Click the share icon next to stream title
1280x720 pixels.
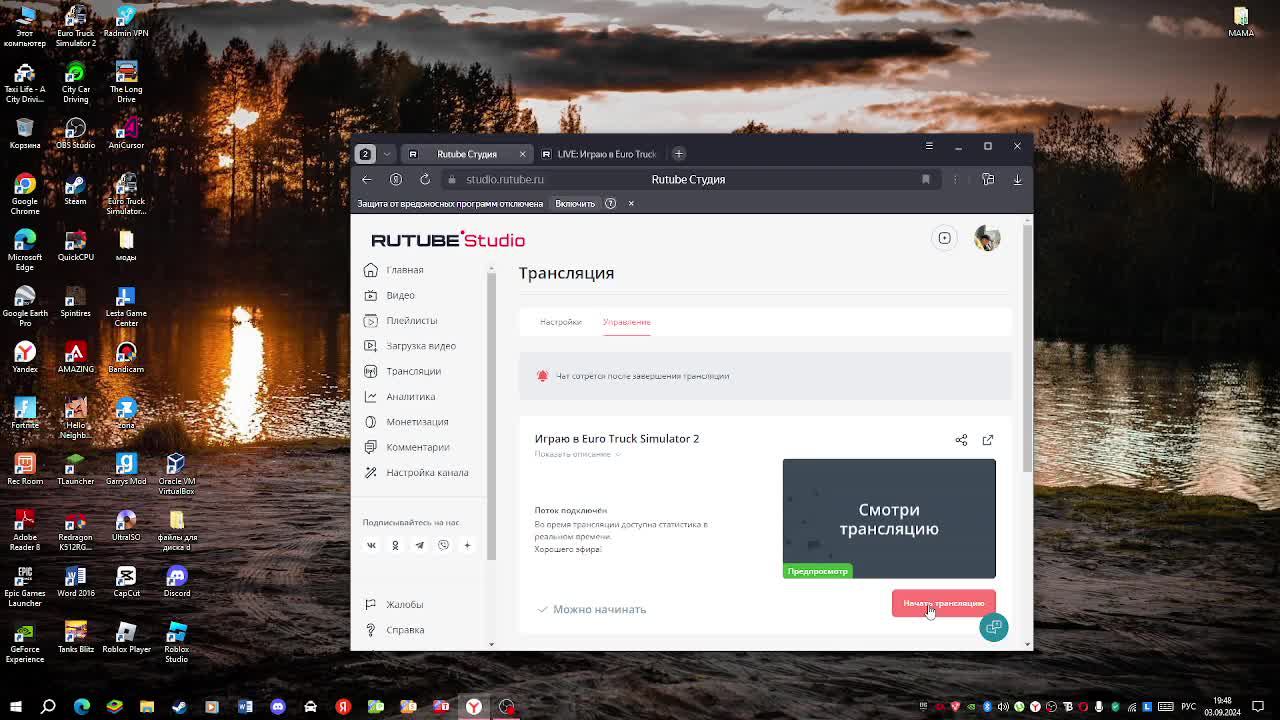(x=961, y=440)
